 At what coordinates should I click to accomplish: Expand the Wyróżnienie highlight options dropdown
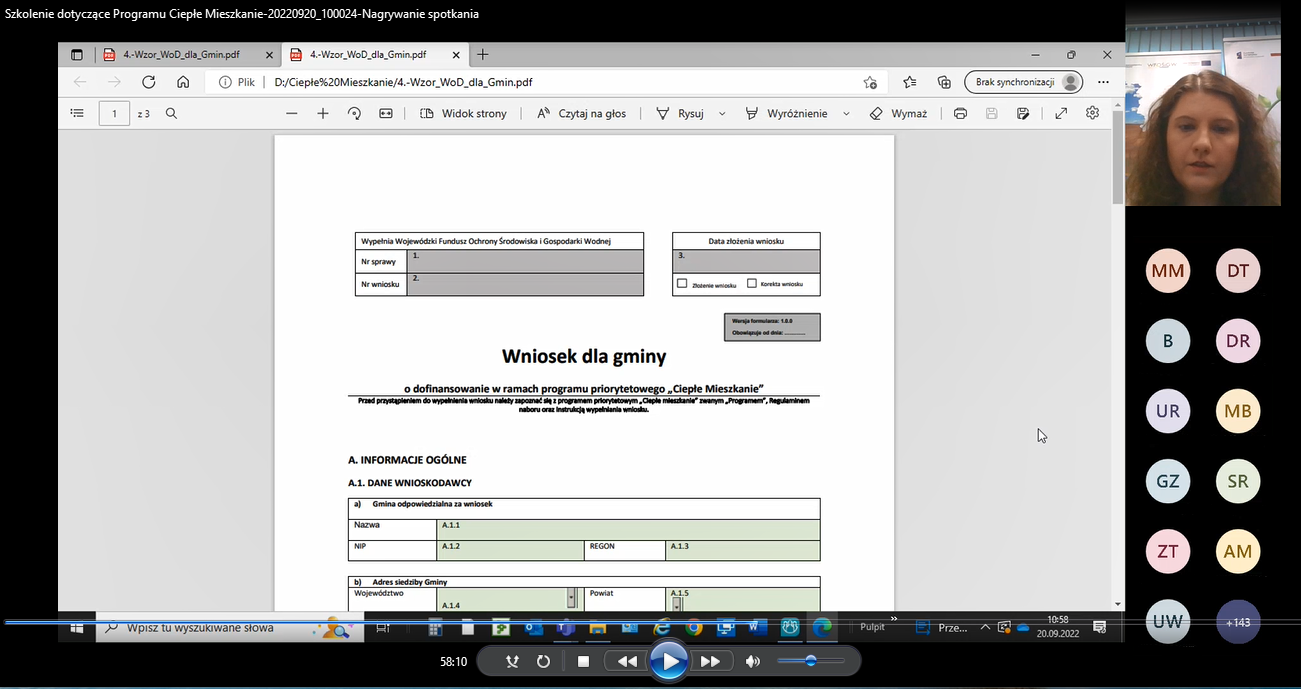[846, 114]
